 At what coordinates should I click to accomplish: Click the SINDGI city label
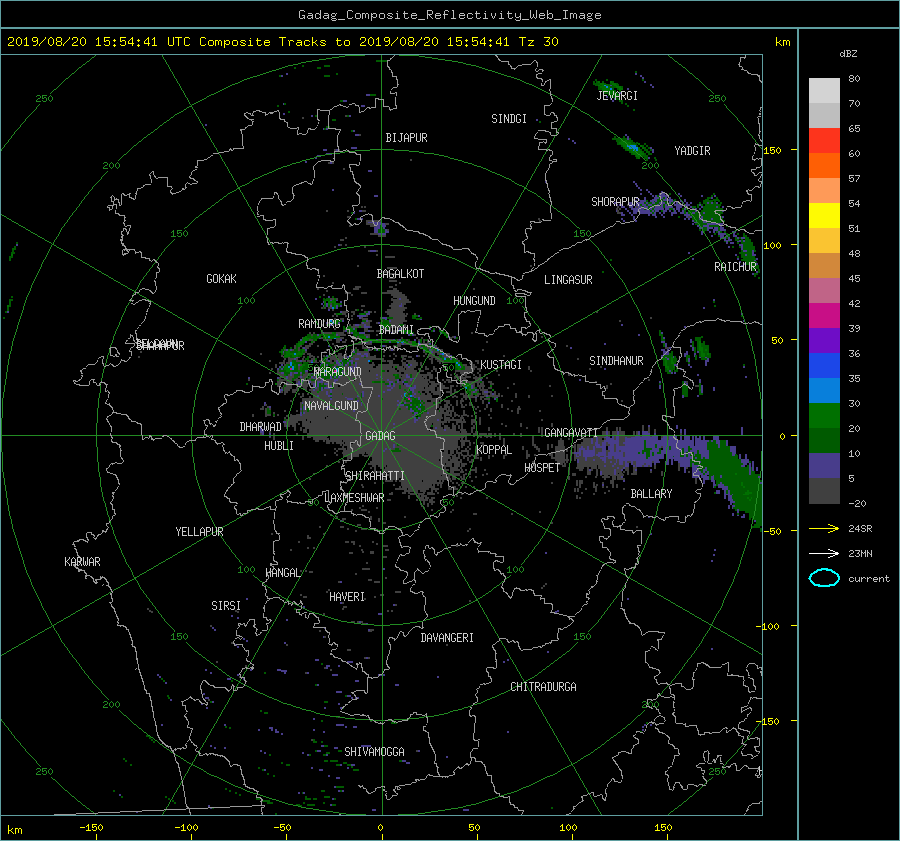pyautogui.click(x=509, y=119)
